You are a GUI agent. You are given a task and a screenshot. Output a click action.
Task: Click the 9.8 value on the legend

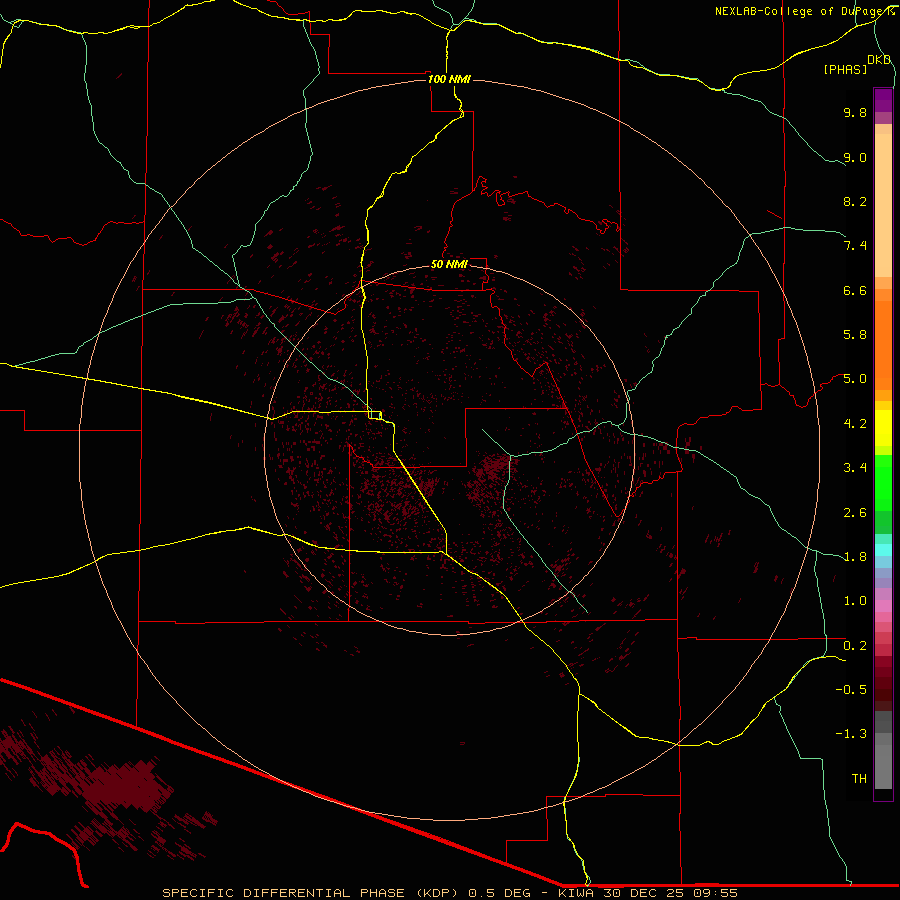[x=854, y=113]
